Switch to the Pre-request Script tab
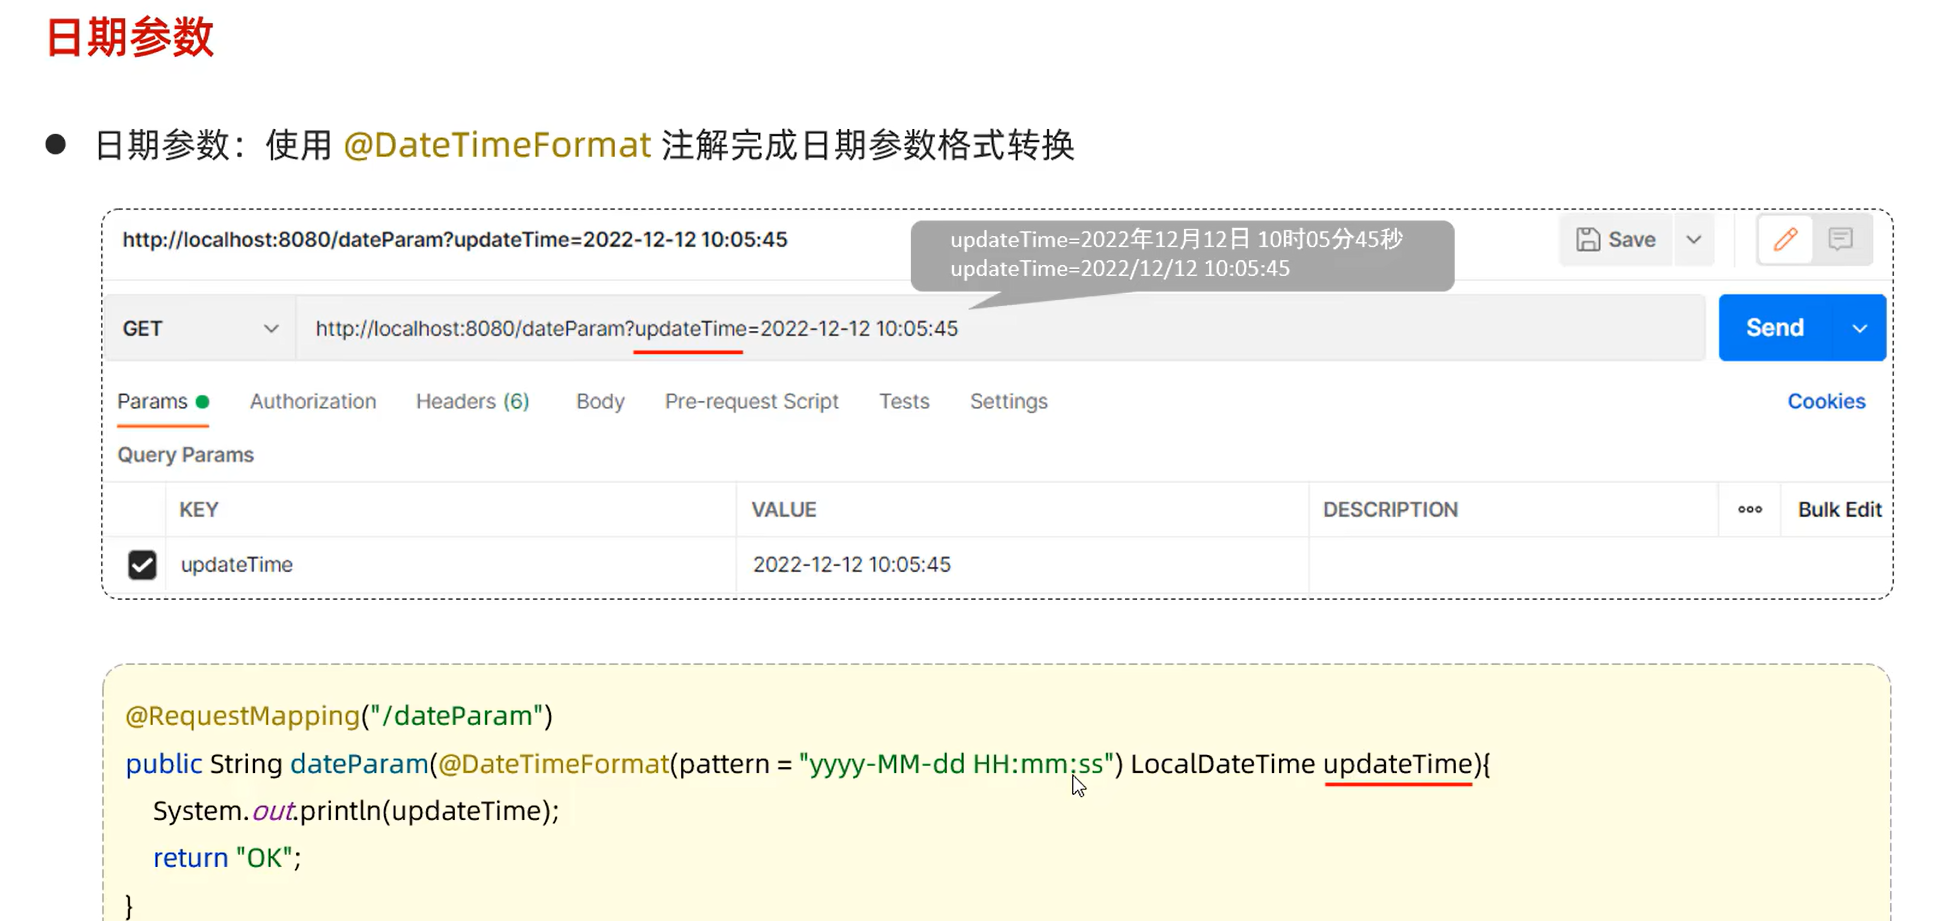The width and height of the screenshot is (1939, 921). [751, 401]
